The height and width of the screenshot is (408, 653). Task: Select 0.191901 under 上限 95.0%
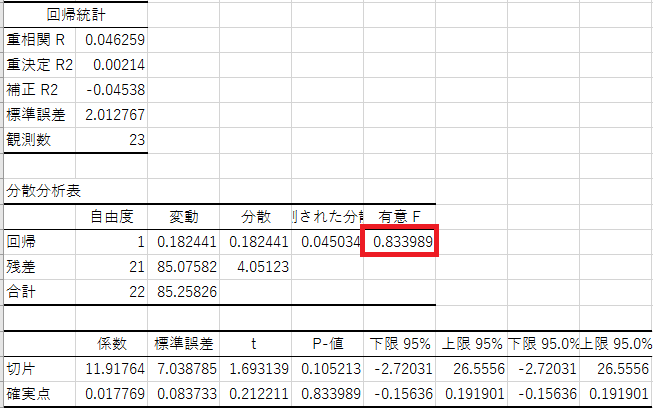point(616,393)
